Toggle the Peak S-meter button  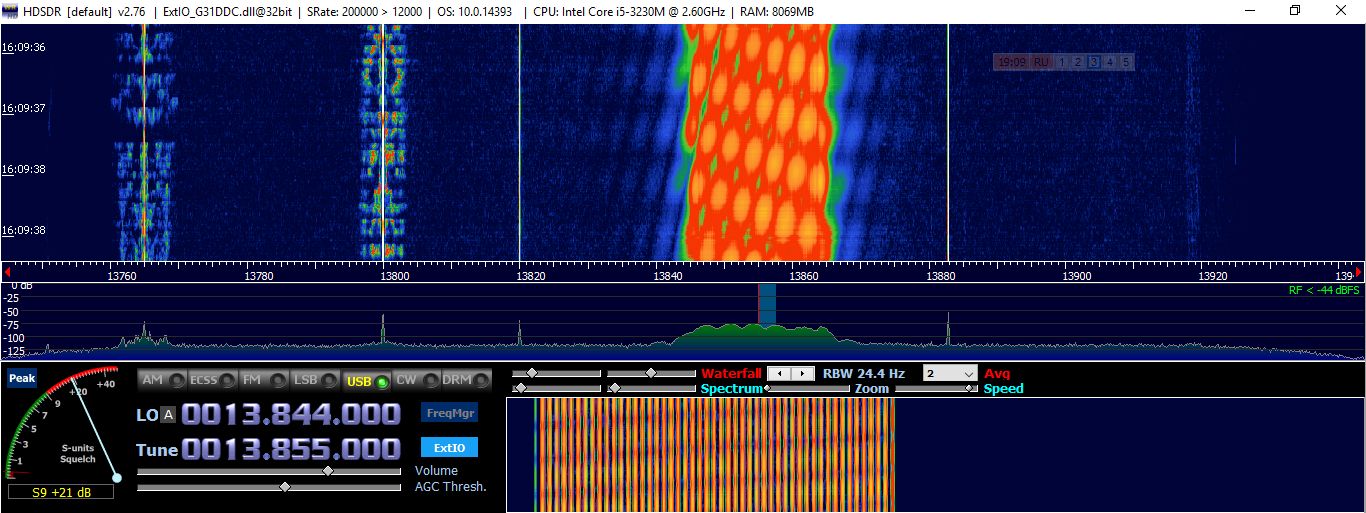[22, 378]
